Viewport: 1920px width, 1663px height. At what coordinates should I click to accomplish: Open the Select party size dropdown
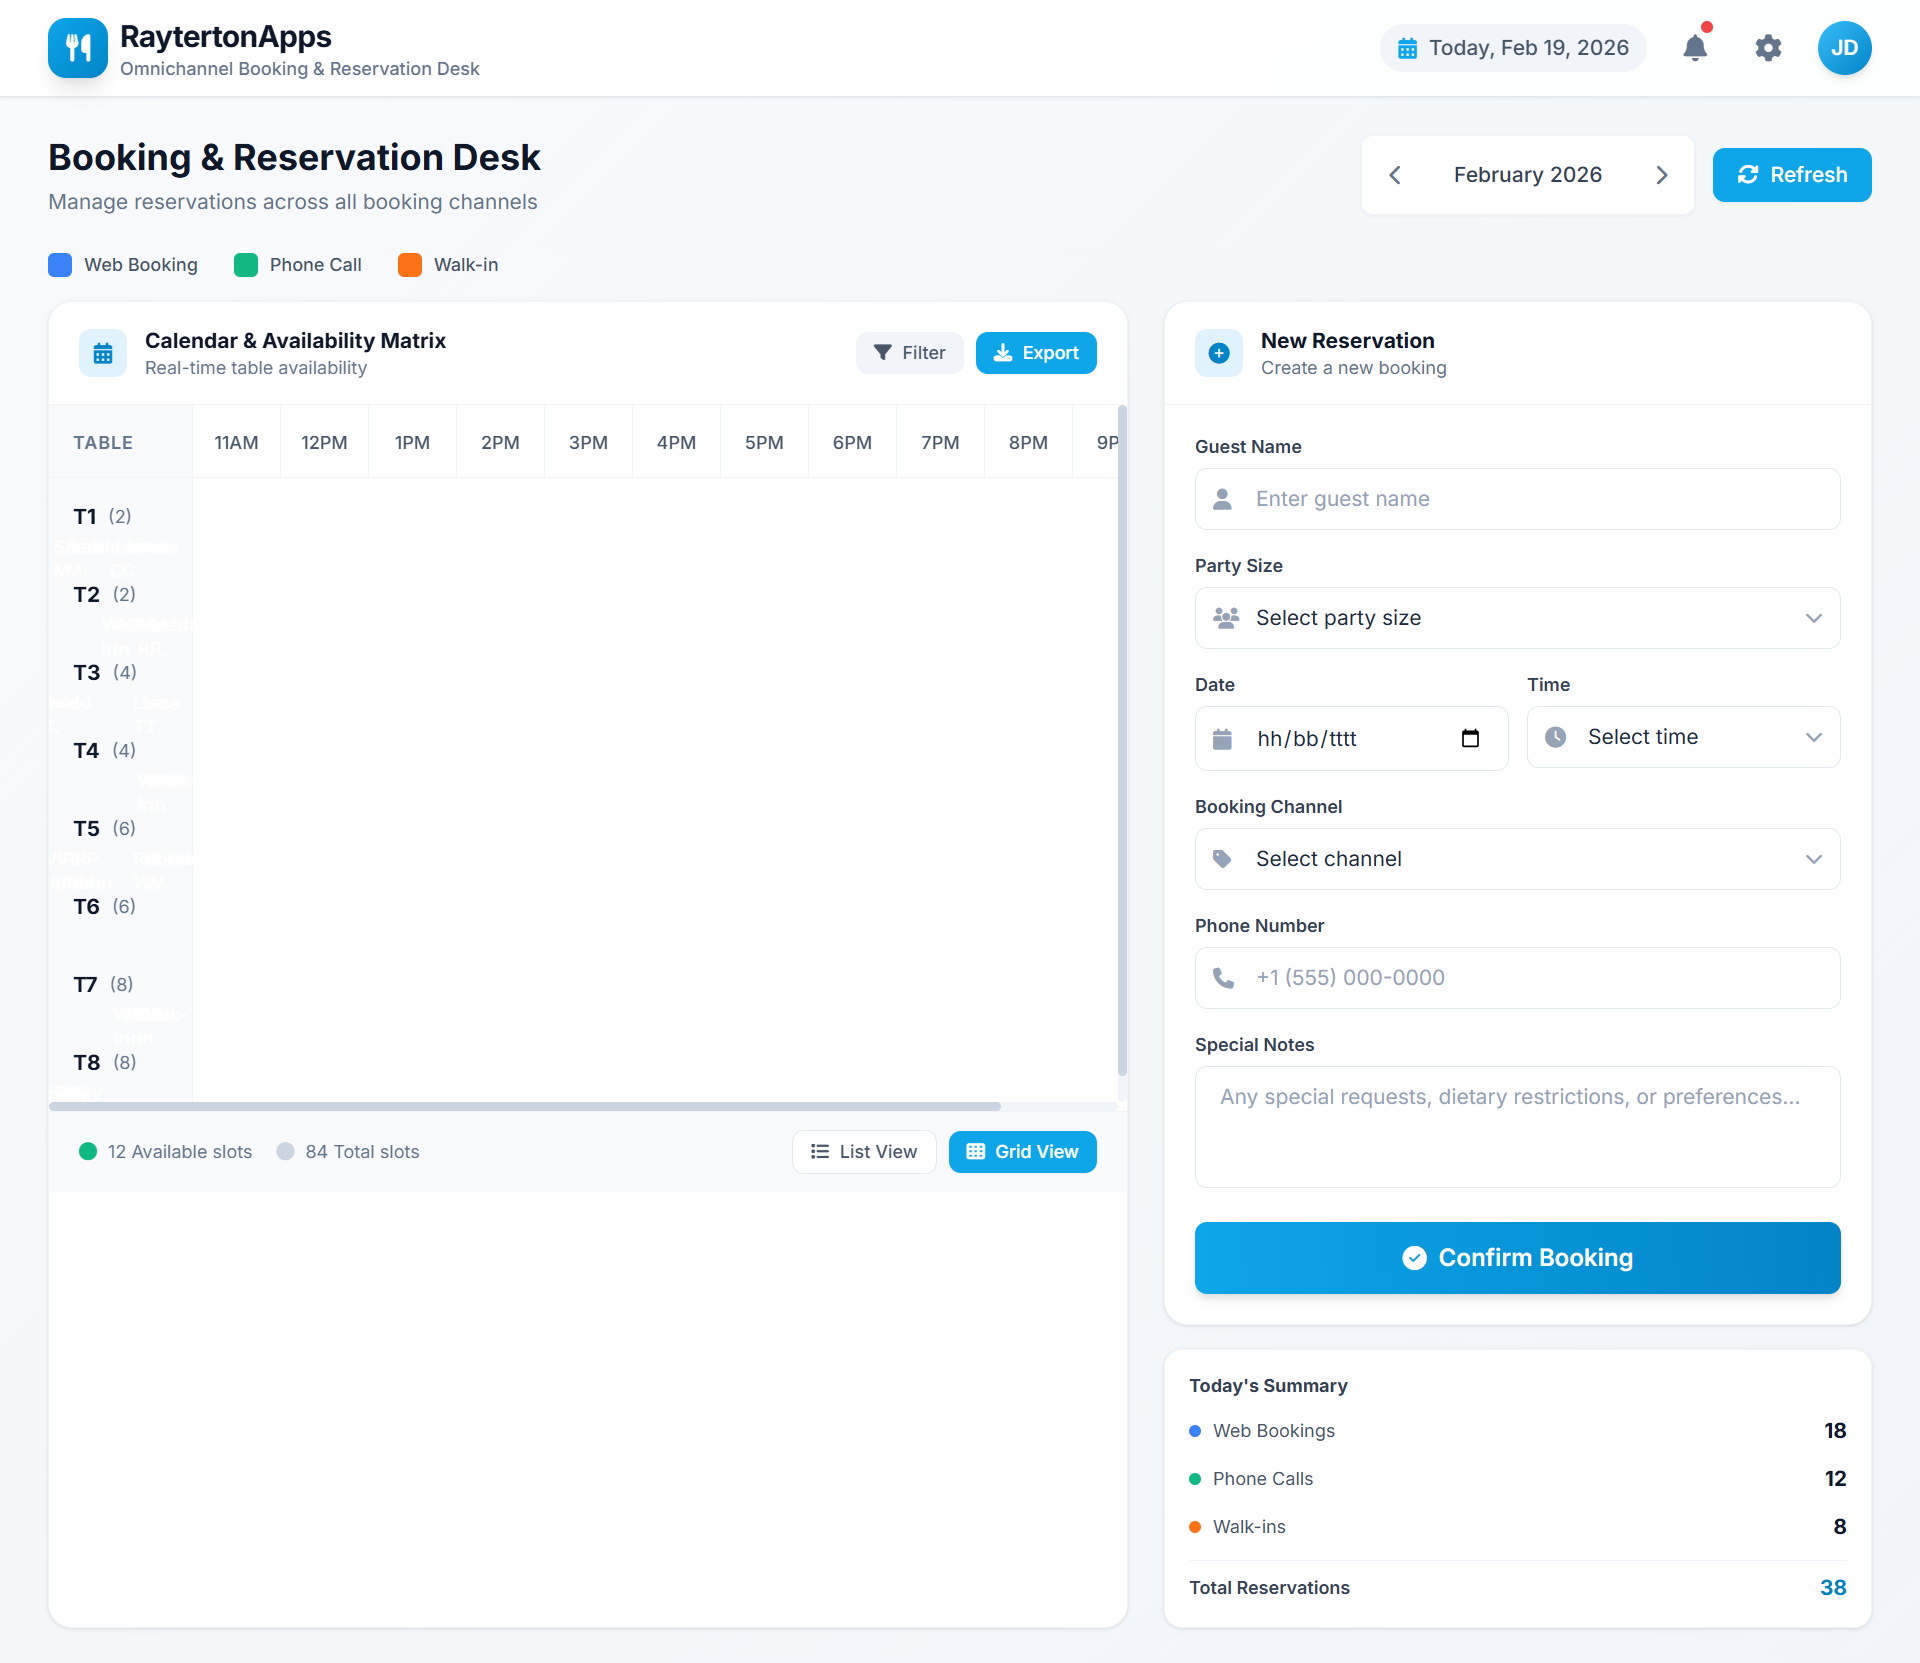pos(1516,617)
